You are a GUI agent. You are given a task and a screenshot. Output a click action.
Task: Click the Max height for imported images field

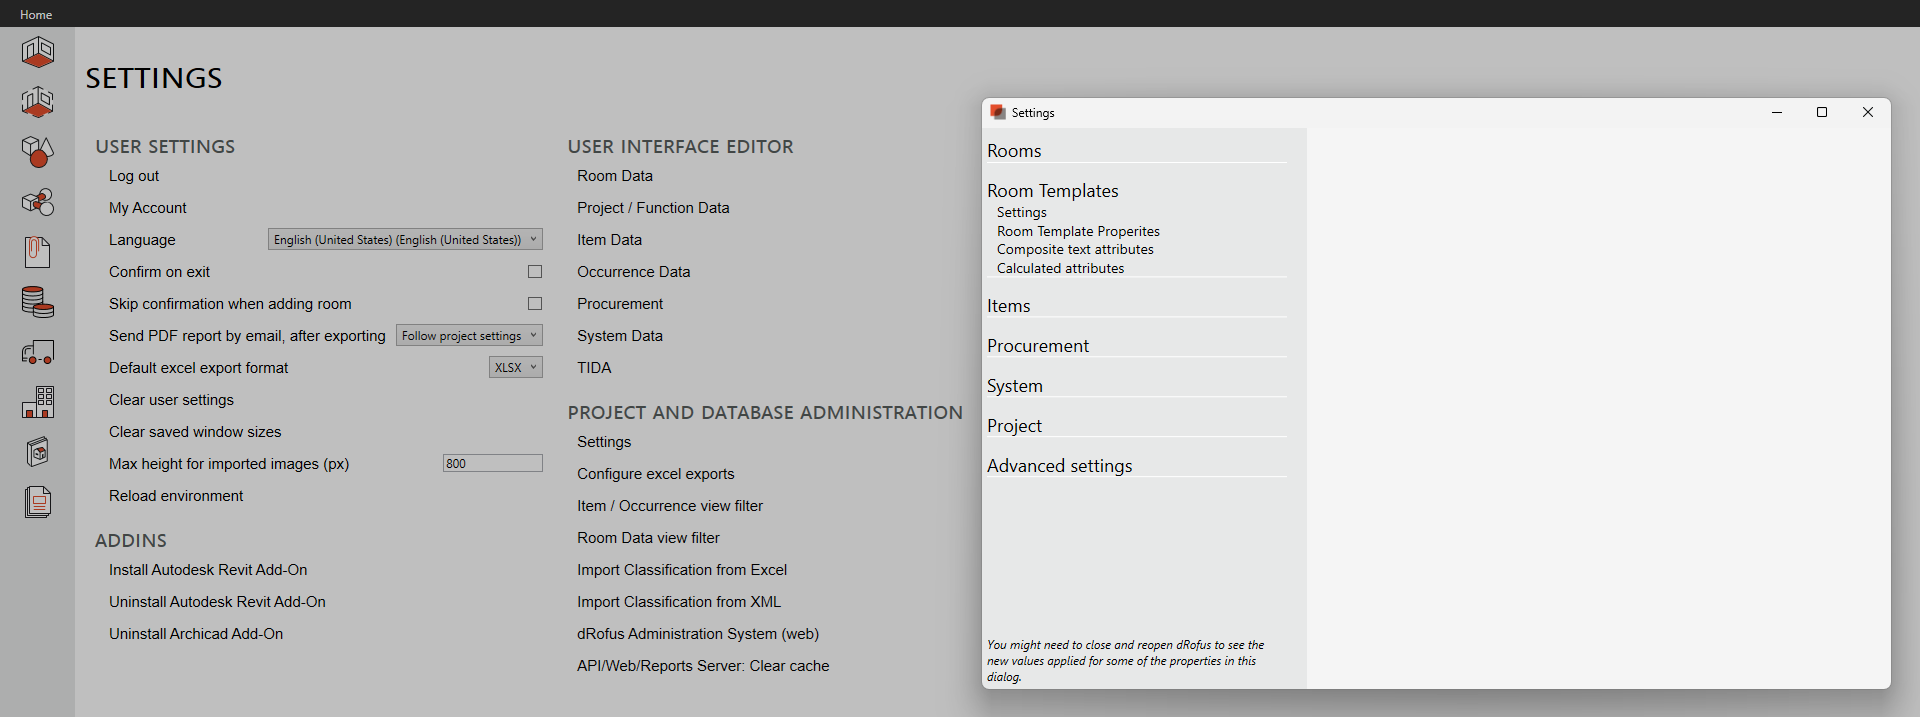point(492,464)
